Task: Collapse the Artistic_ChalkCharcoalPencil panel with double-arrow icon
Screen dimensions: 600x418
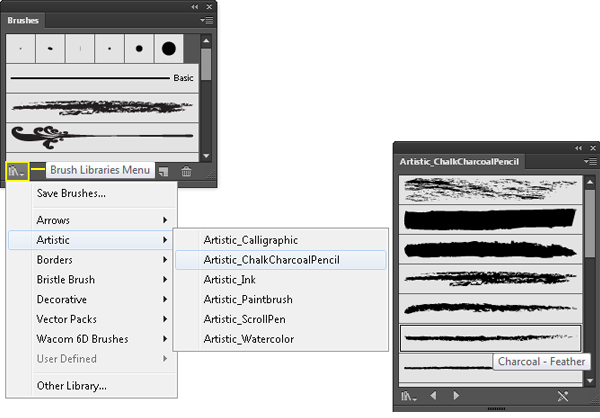Action: 579,148
